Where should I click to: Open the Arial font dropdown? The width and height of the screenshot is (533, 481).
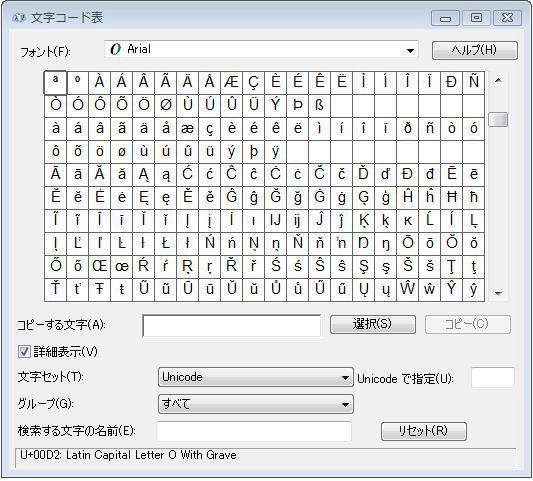261,50
